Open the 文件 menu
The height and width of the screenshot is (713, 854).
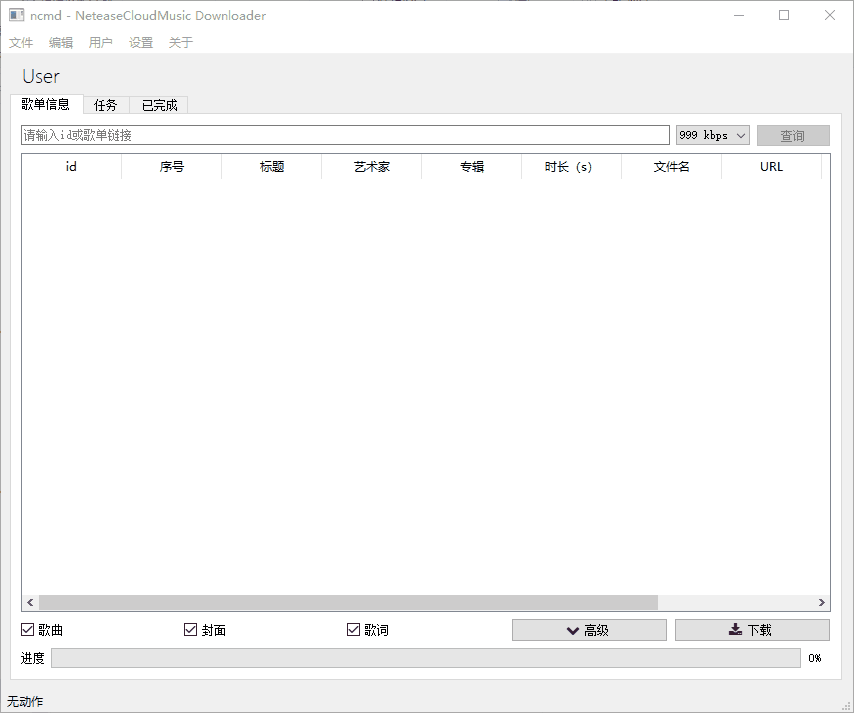point(21,42)
